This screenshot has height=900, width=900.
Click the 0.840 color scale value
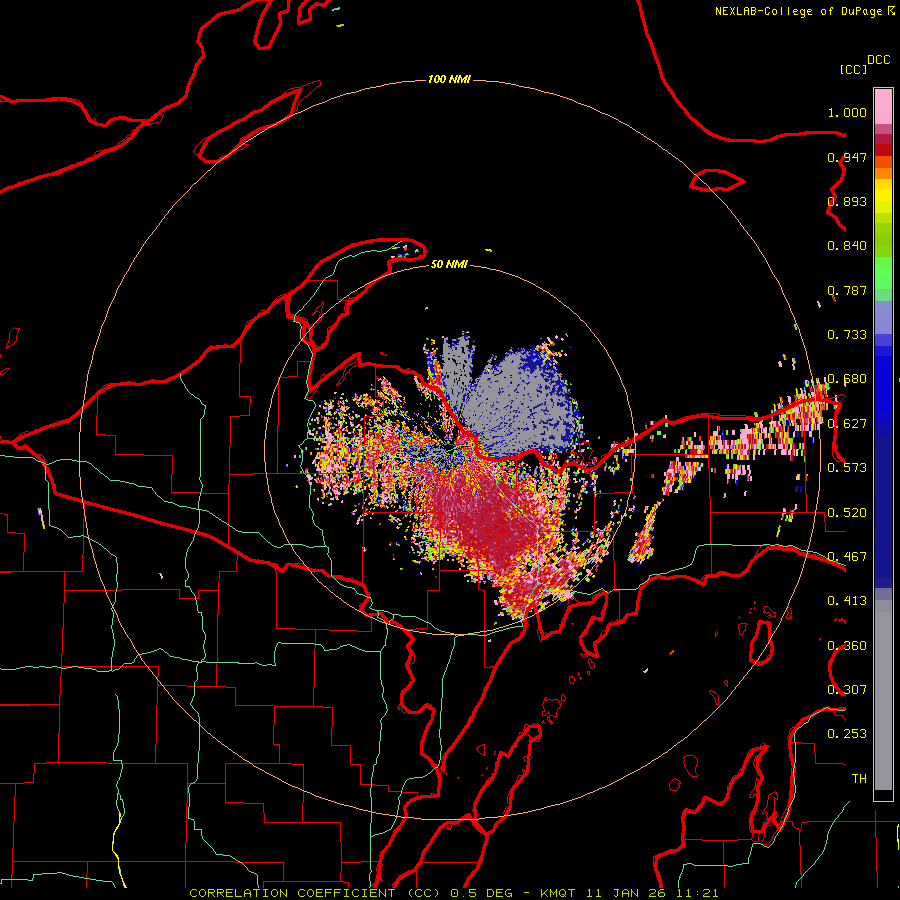click(847, 246)
